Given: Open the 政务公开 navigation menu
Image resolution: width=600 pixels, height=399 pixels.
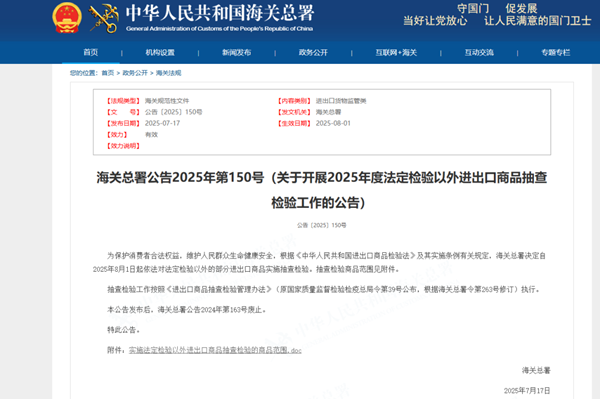Looking at the screenshot, I should click(x=313, y=52).
